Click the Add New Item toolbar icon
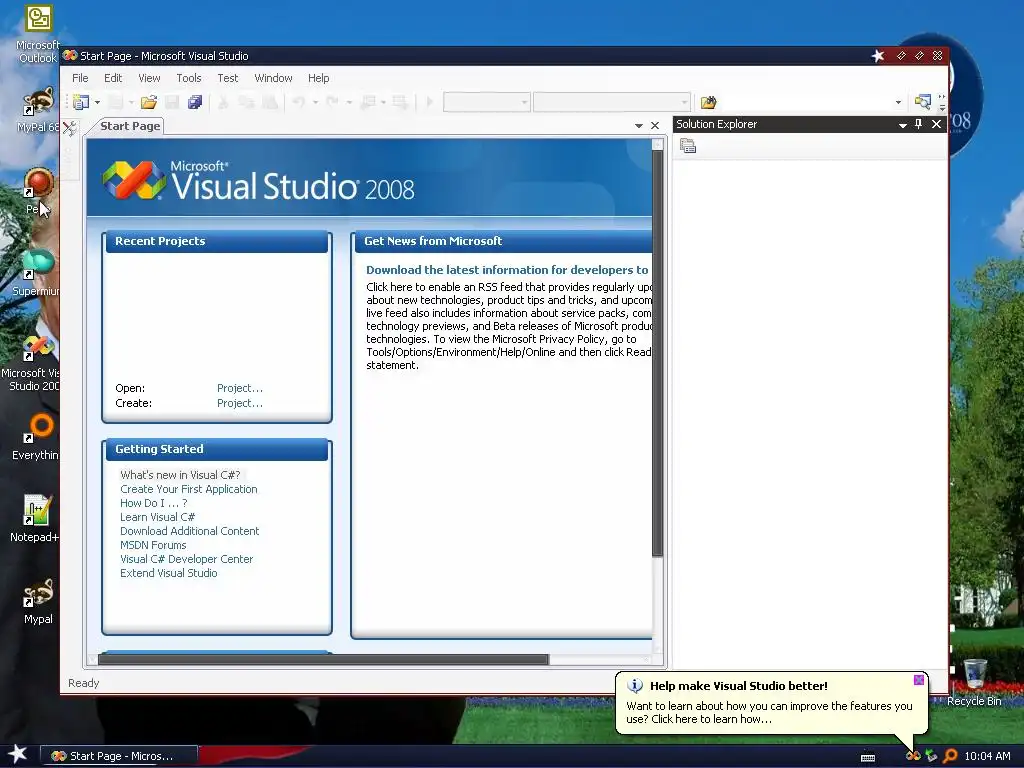The height and width of the screenshot is (768, 1024). (115, 102)
